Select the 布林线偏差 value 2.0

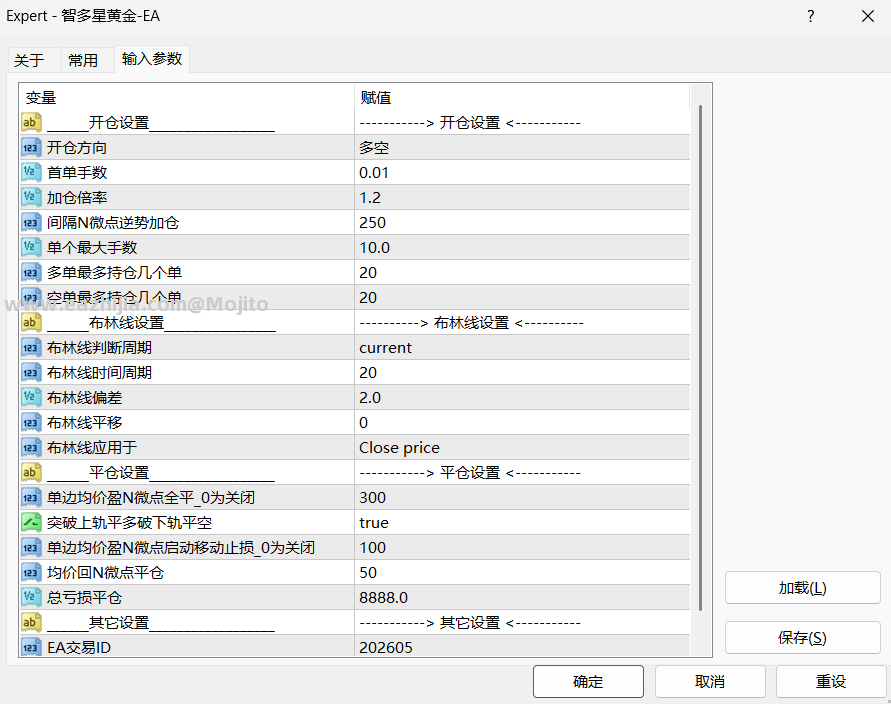[x=522, y=398]
